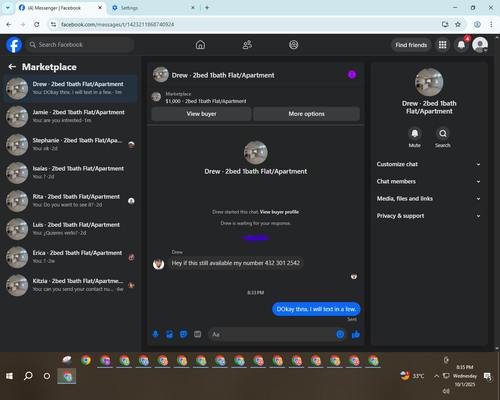500x400 pixels.
Task: Click the Find friends button
Action: coord(411,45)
